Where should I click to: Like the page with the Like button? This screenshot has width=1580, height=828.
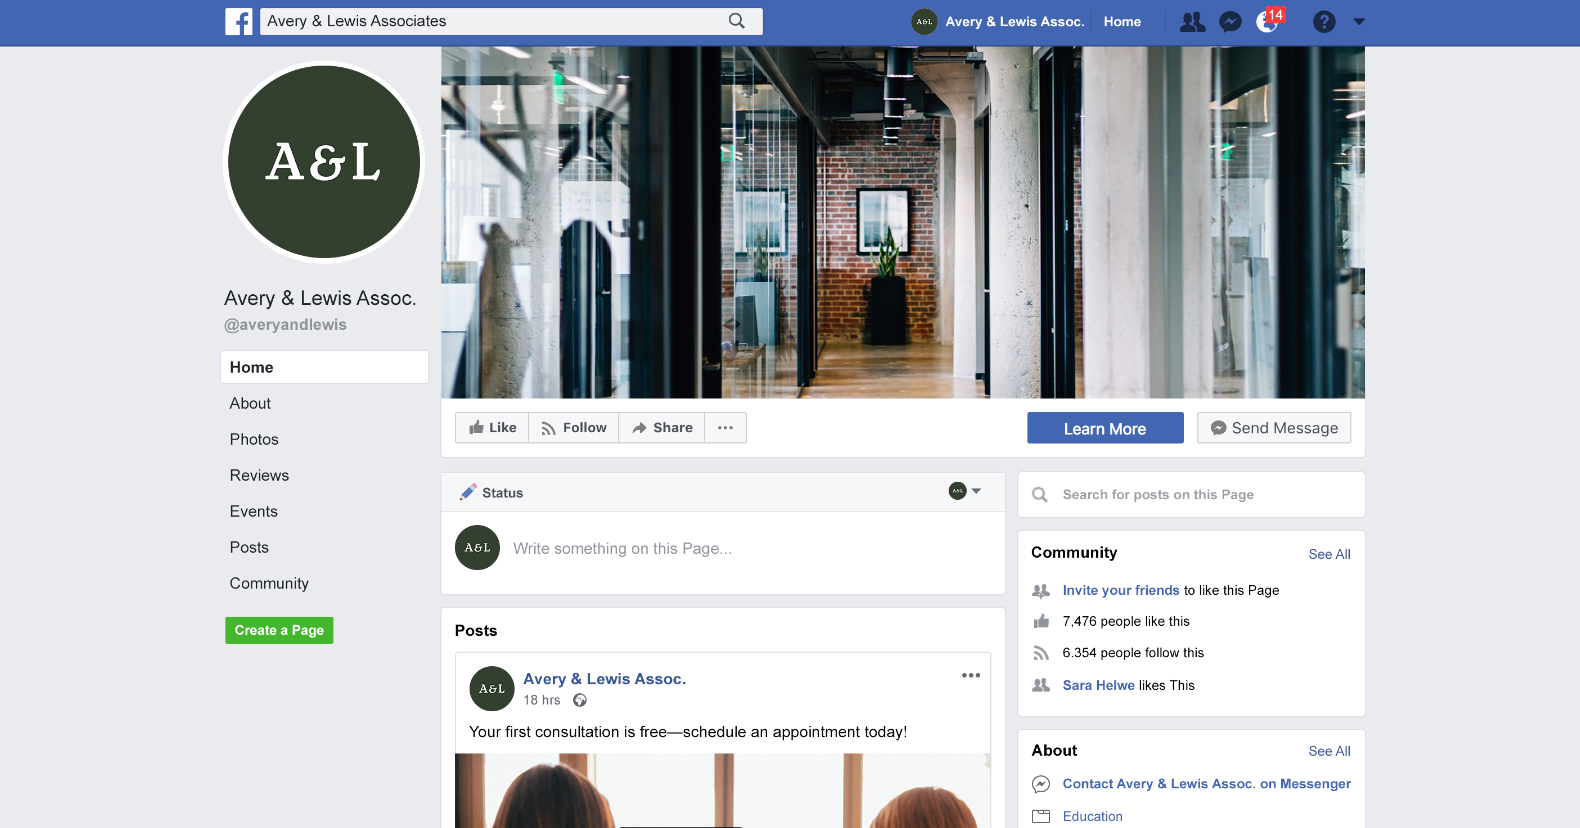coord(492,428)
